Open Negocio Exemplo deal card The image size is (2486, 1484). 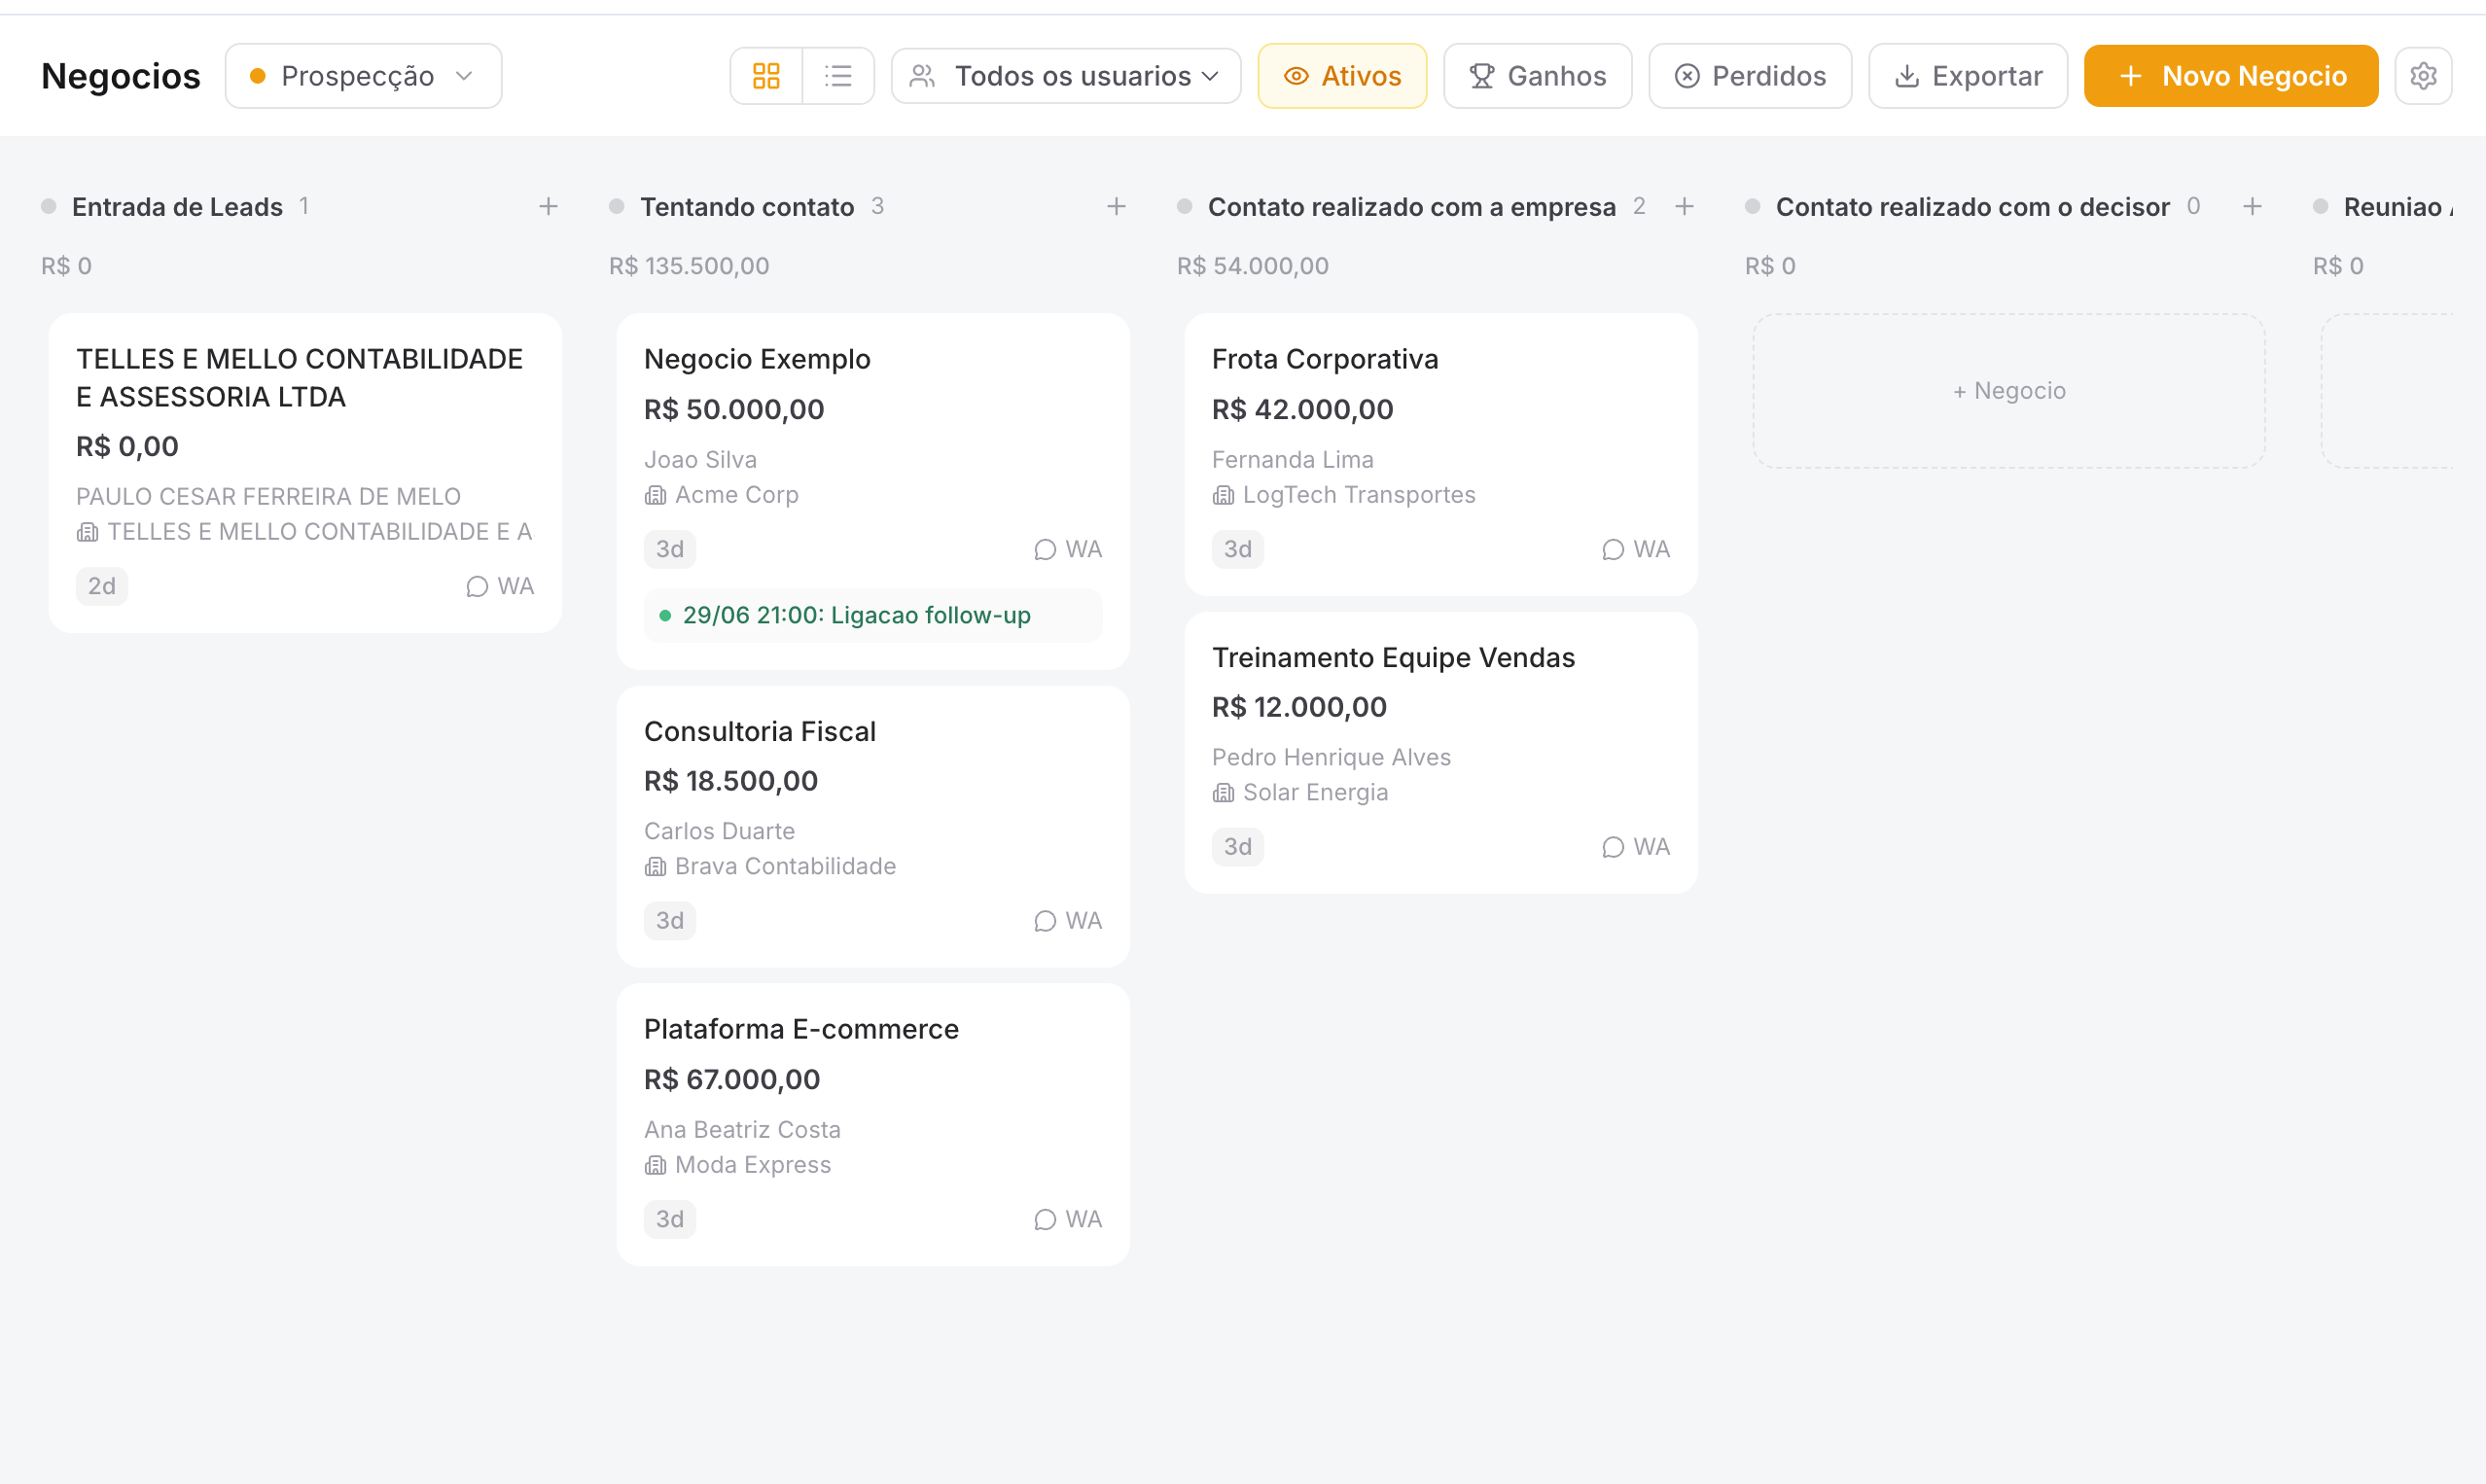(873, 491)
